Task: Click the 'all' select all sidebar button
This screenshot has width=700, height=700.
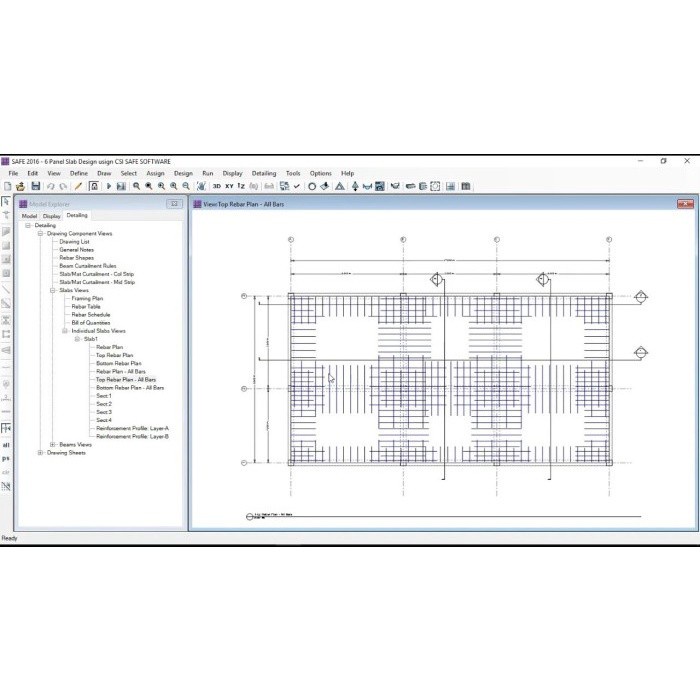Action: pyautogui.click(x=6, y=445)
